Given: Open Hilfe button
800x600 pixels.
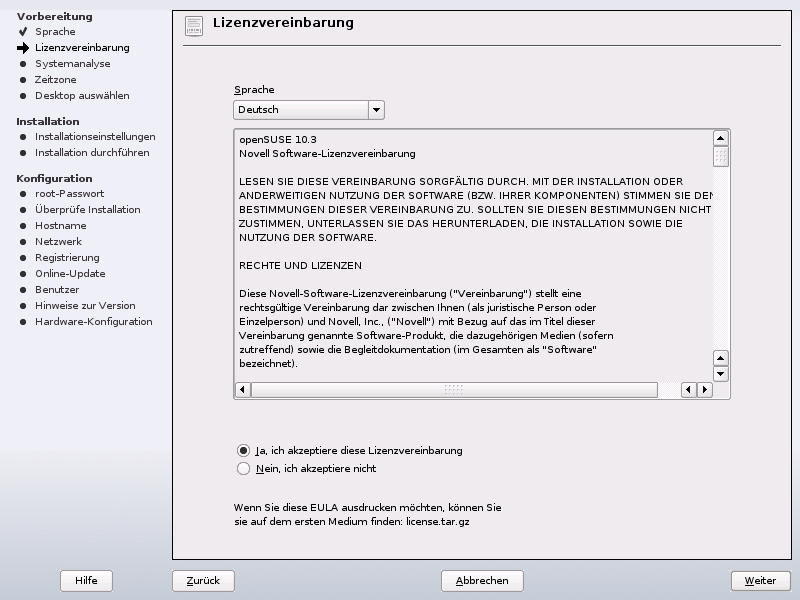Looking at the screenshot, I should 86,581.
